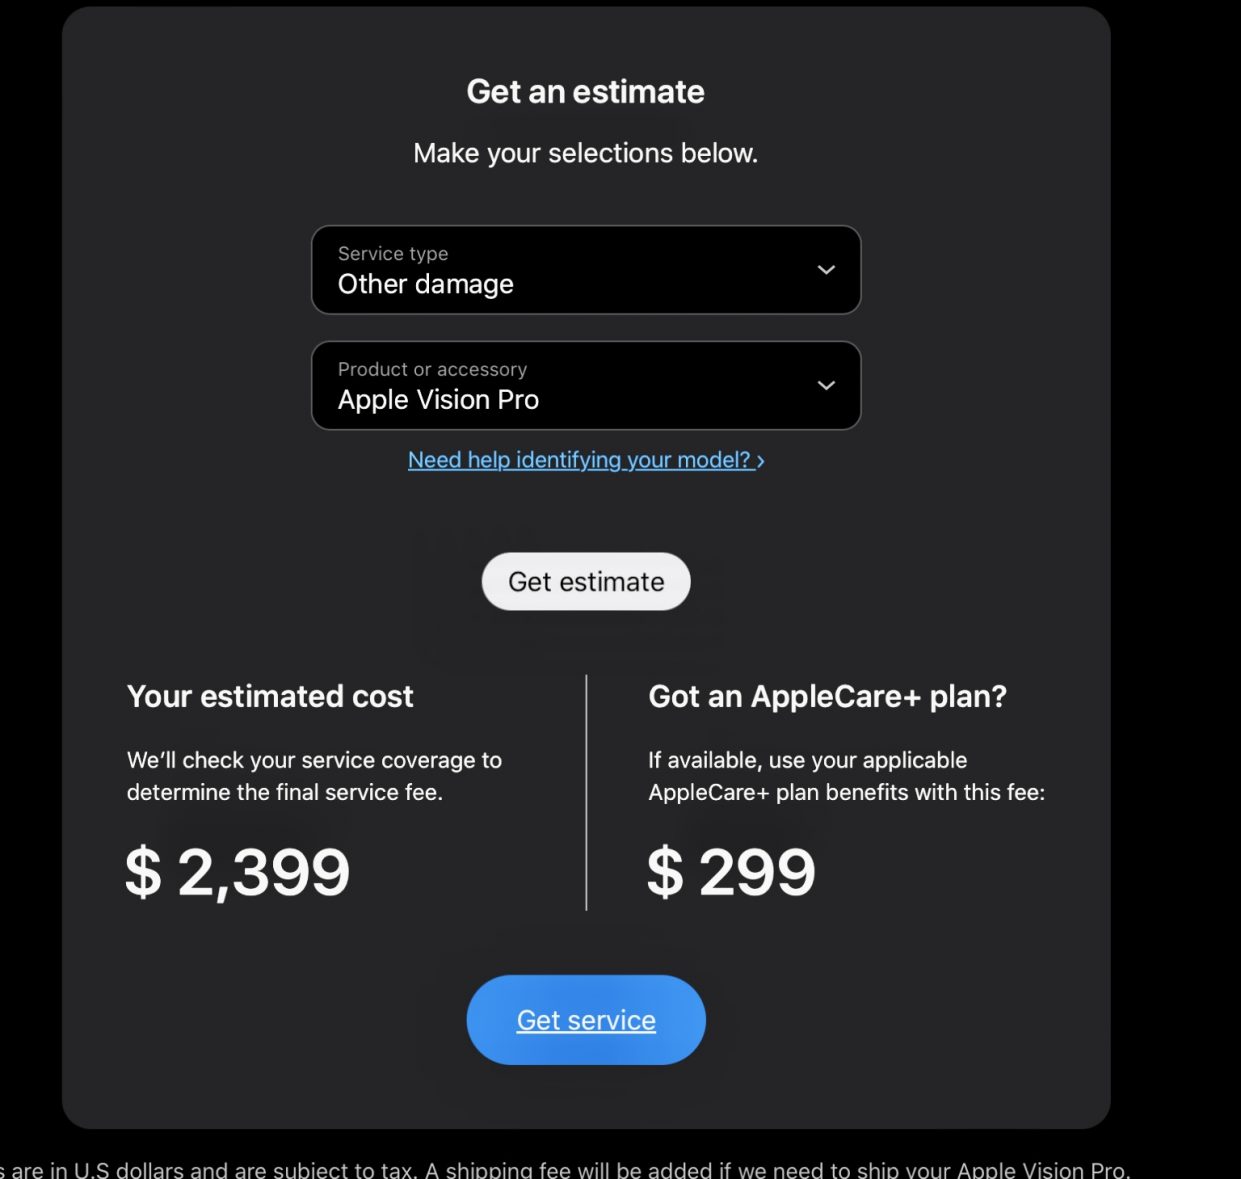Click the $ 2,399 estimated price
The height and width of the screenshot is (1179, 1241).
(x=238, y=872)
